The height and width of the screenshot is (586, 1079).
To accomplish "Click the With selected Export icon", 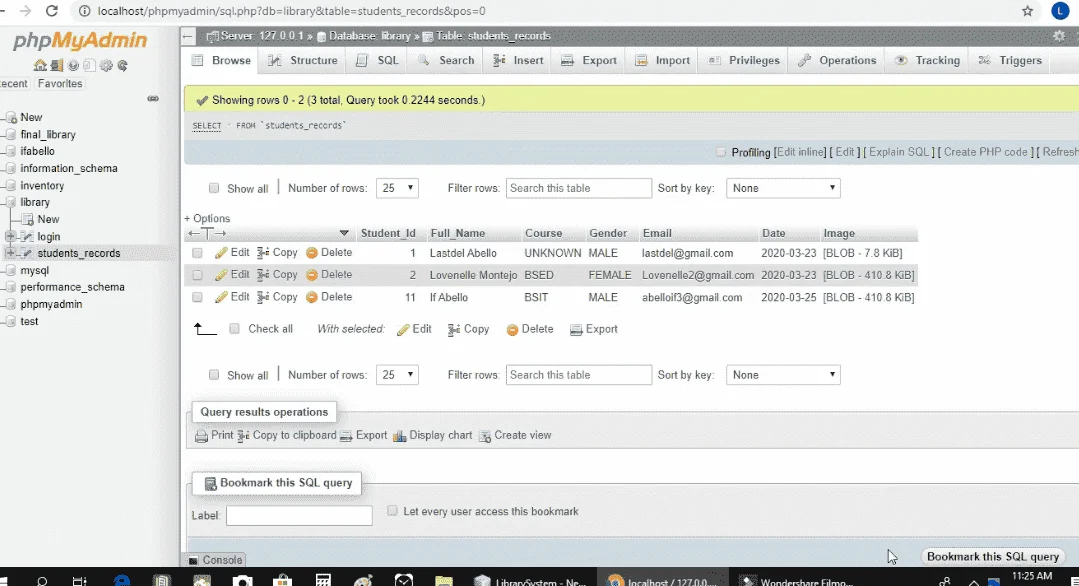I will pyautogui.click(x=576, y=329).
